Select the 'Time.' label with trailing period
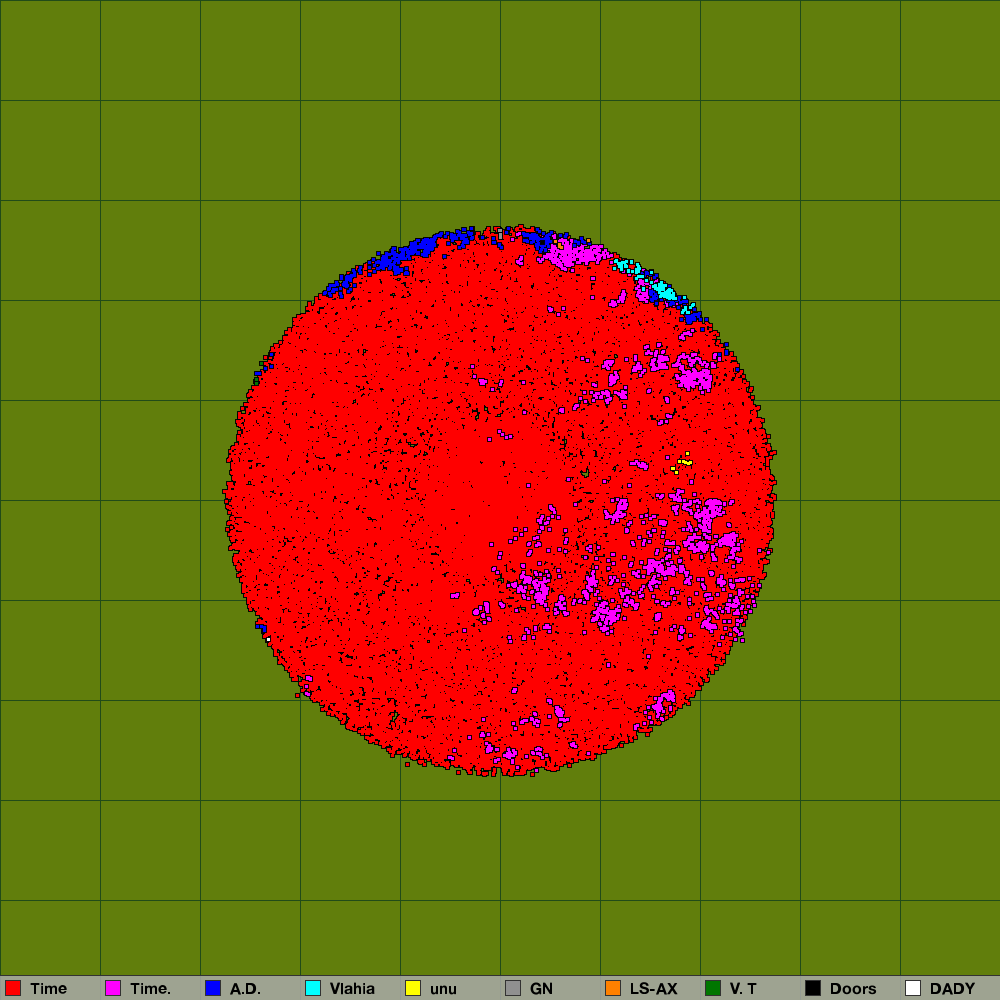1000x1000 pixels. click(x=151, y=989)
